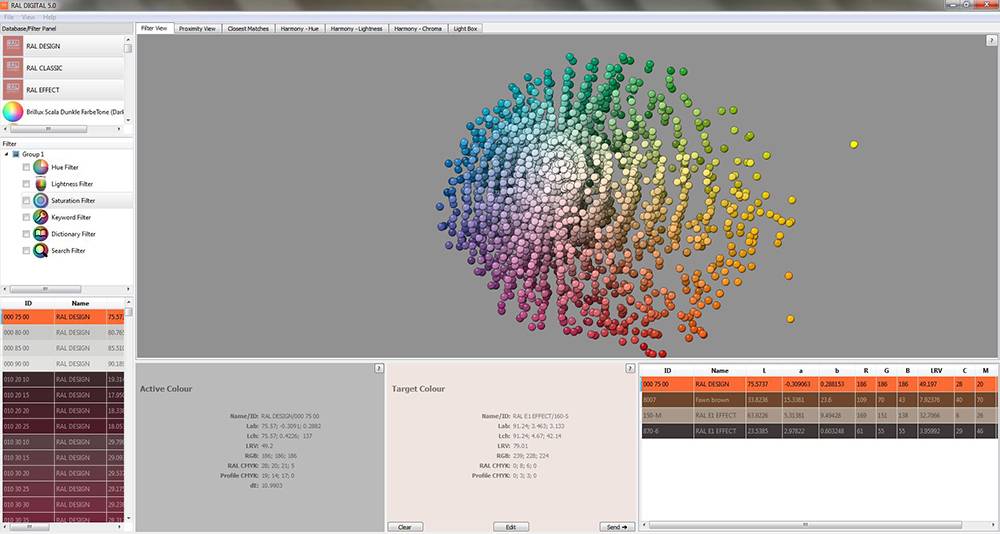Viewport: 1000px width, 534px height.
Task: Click the Saturation Filter icon
Action: click(40, 201)
